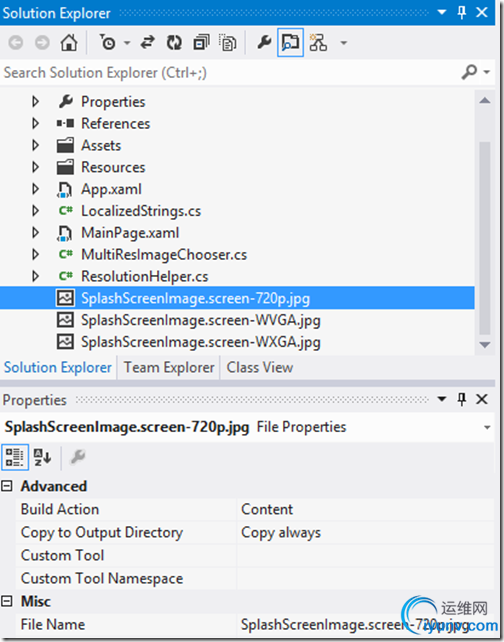
Task: Collapse the Advanced properties section
Action: click(x=7, y=486)
